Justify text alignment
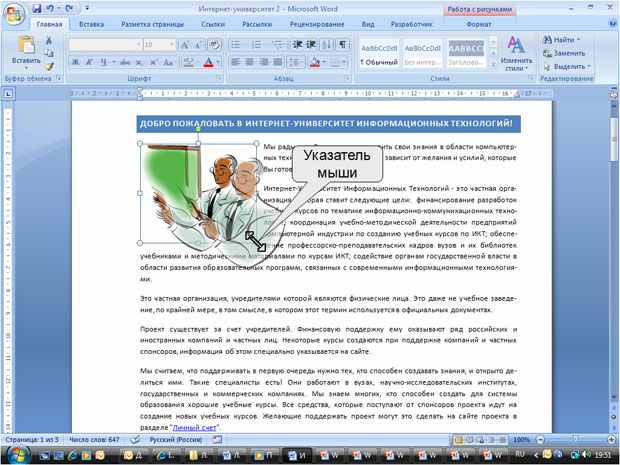 [x=278, y=62]
